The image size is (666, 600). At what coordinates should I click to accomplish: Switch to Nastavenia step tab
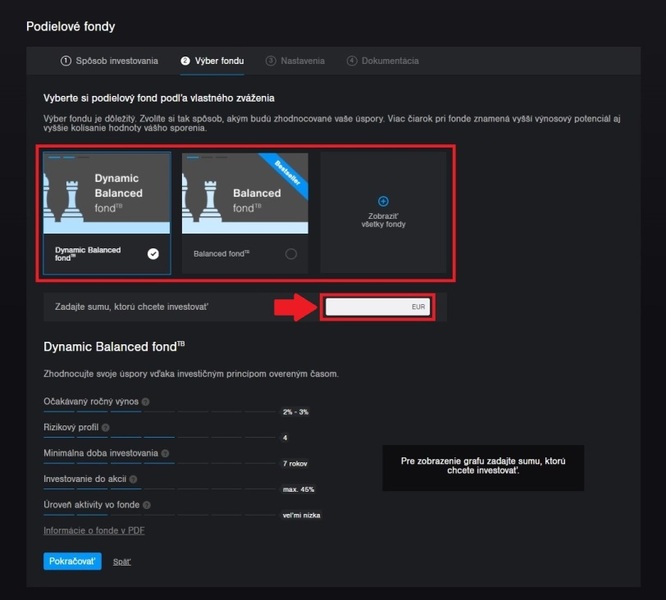coord(295,61)
